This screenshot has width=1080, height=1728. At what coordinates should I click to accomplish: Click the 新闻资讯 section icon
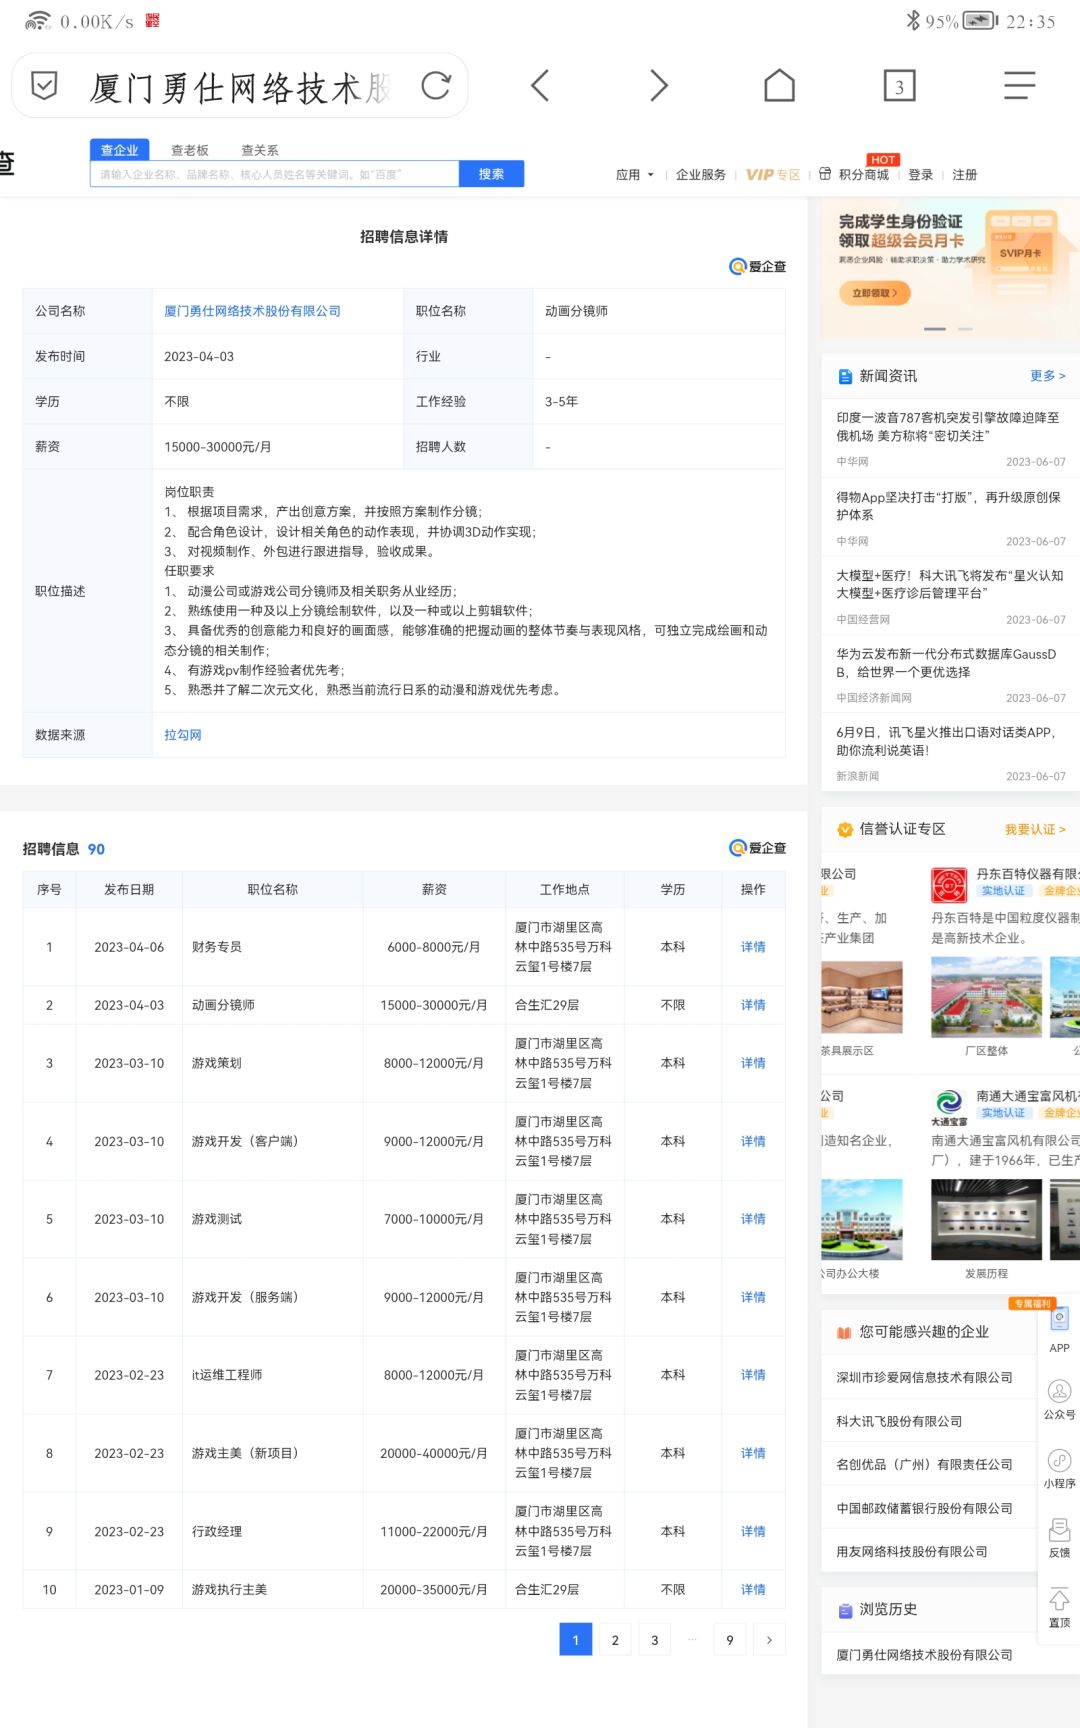click(x=845, y=377)
